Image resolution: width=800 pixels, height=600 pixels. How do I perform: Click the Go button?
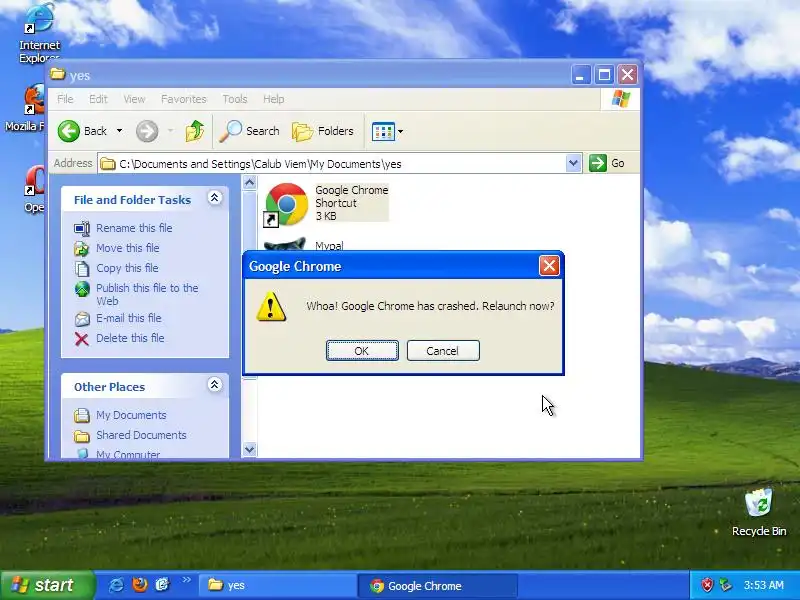tap(607, 163)
